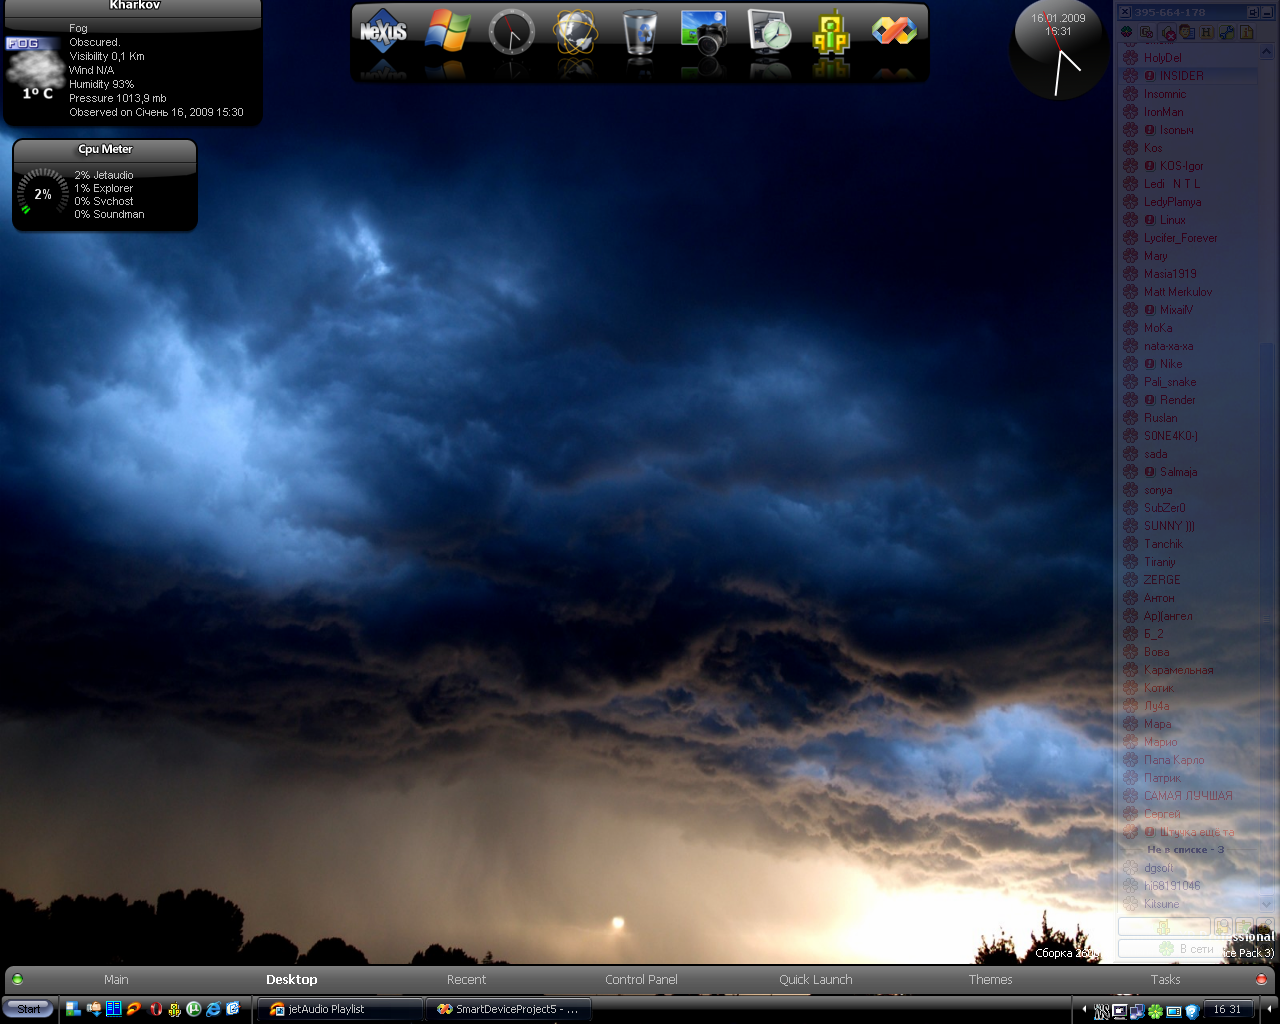The image size is (1280, 1024).
Task: Select the Themes tab in bottom bar
Action: 990,980
